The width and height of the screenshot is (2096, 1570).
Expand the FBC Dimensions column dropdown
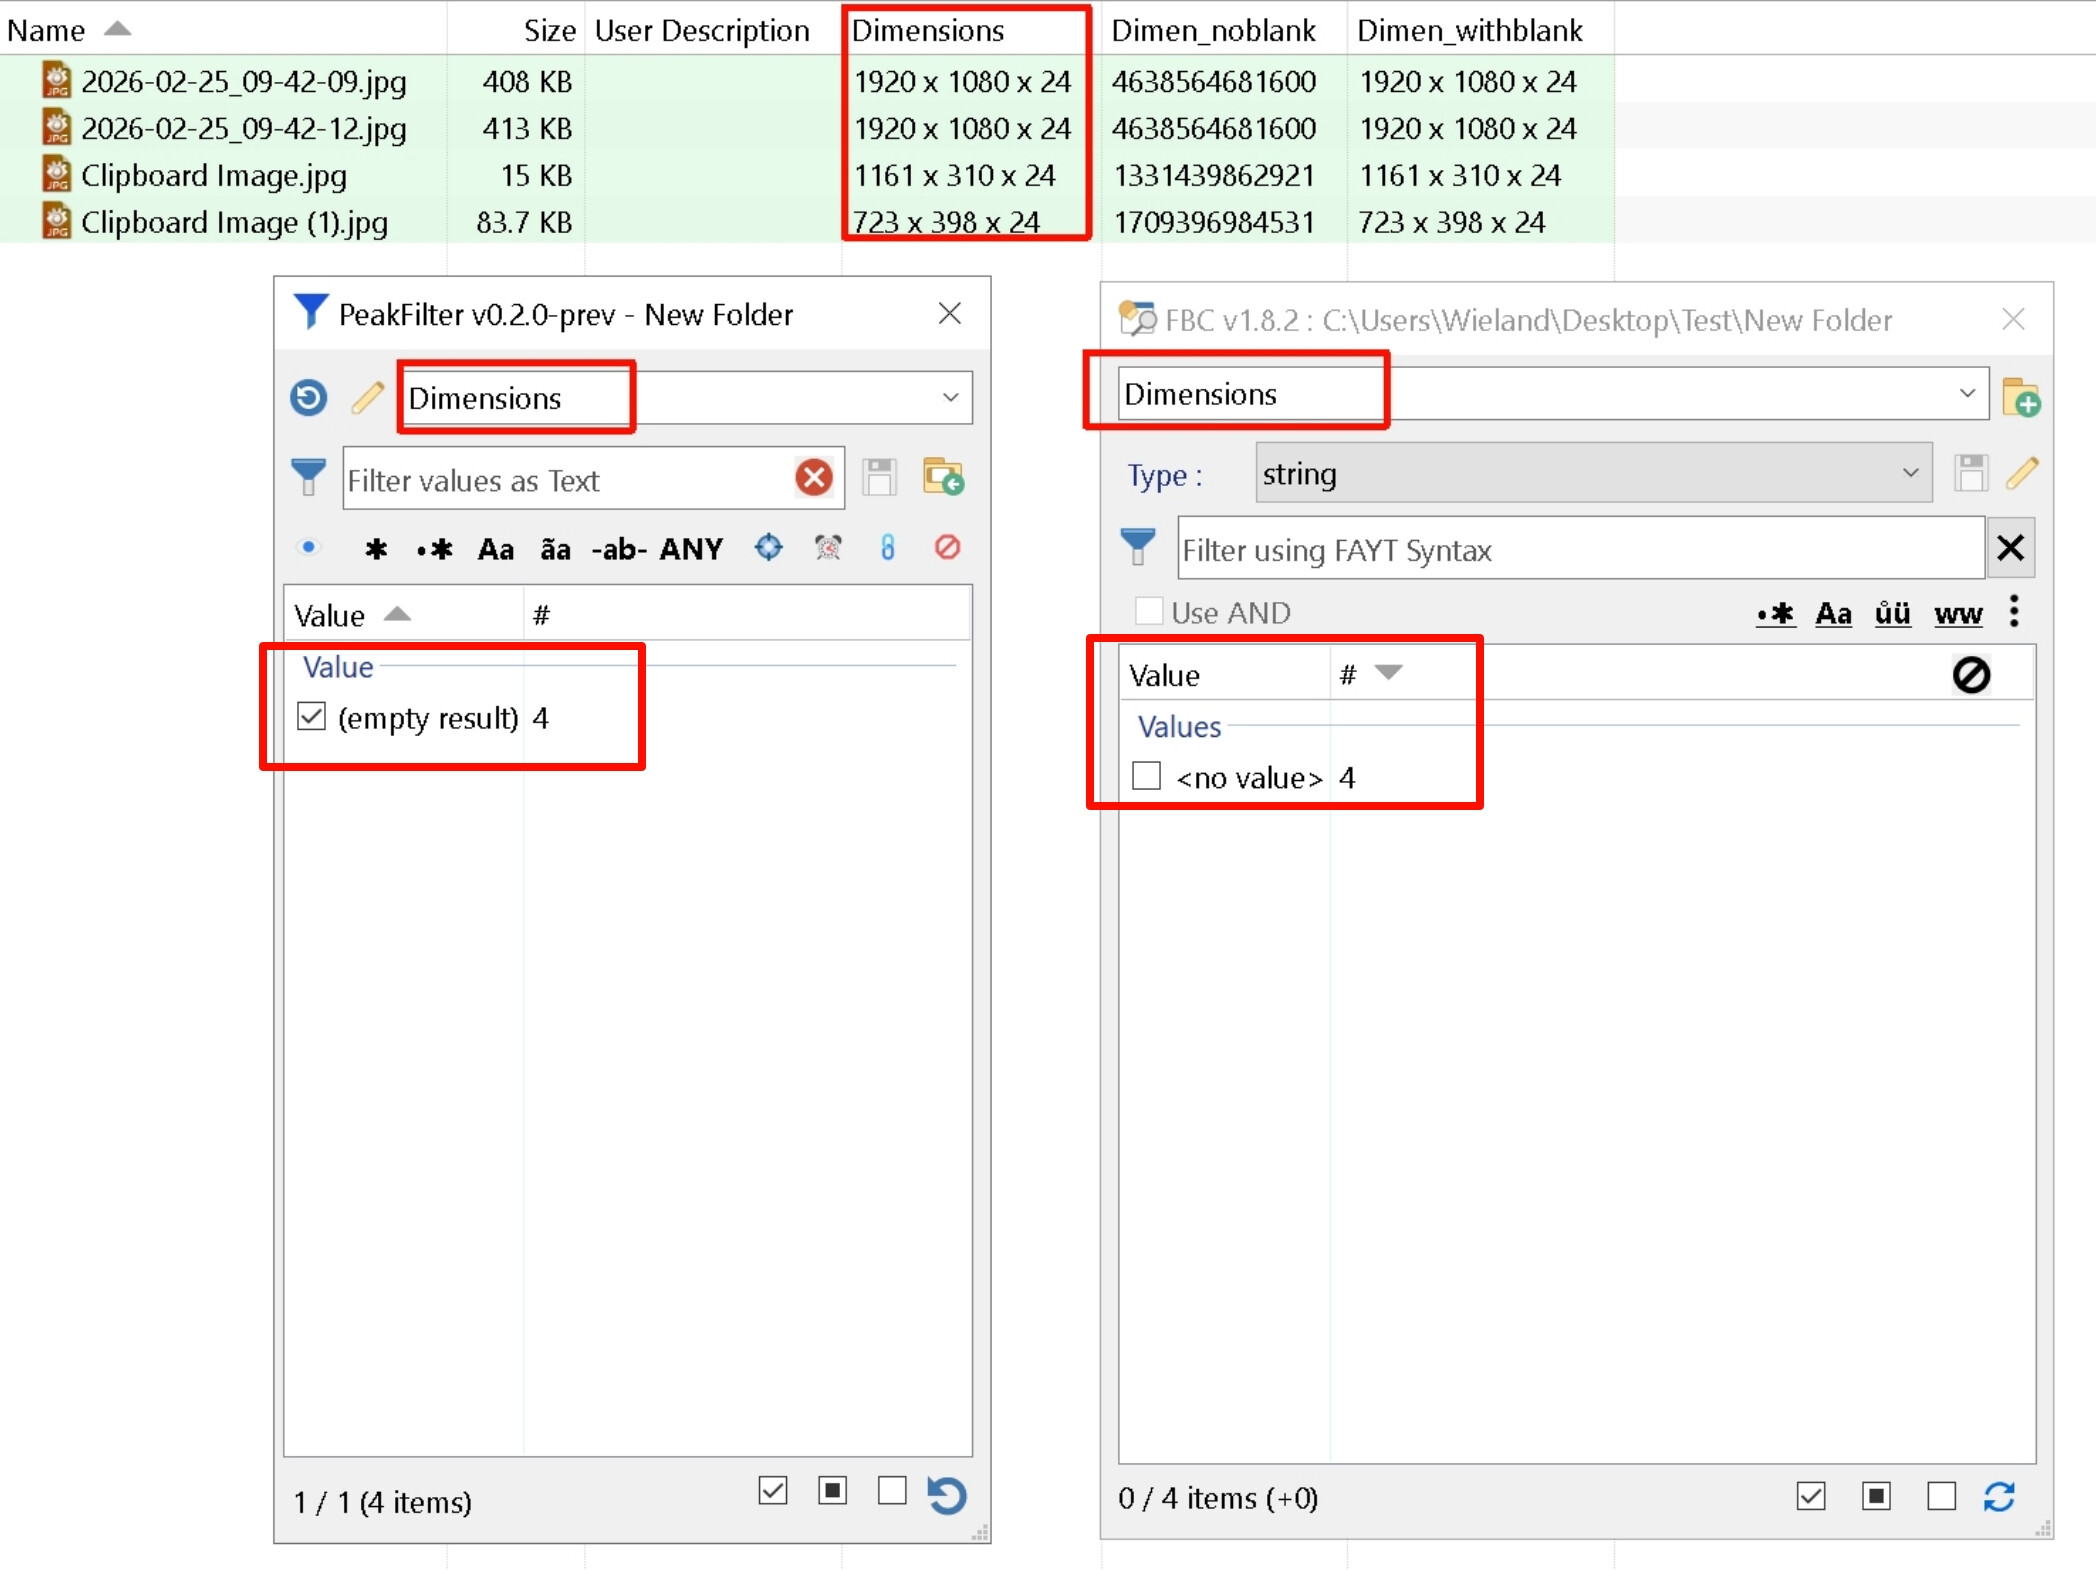tap(1966, 393)
